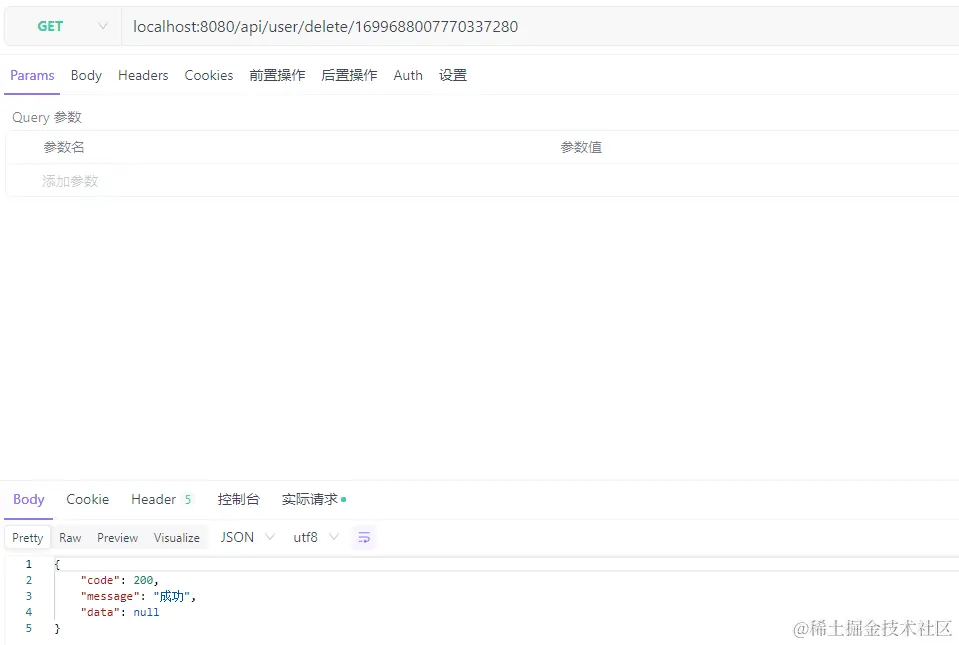
Task: Open the 前置操作 tab
Action: 277,75
